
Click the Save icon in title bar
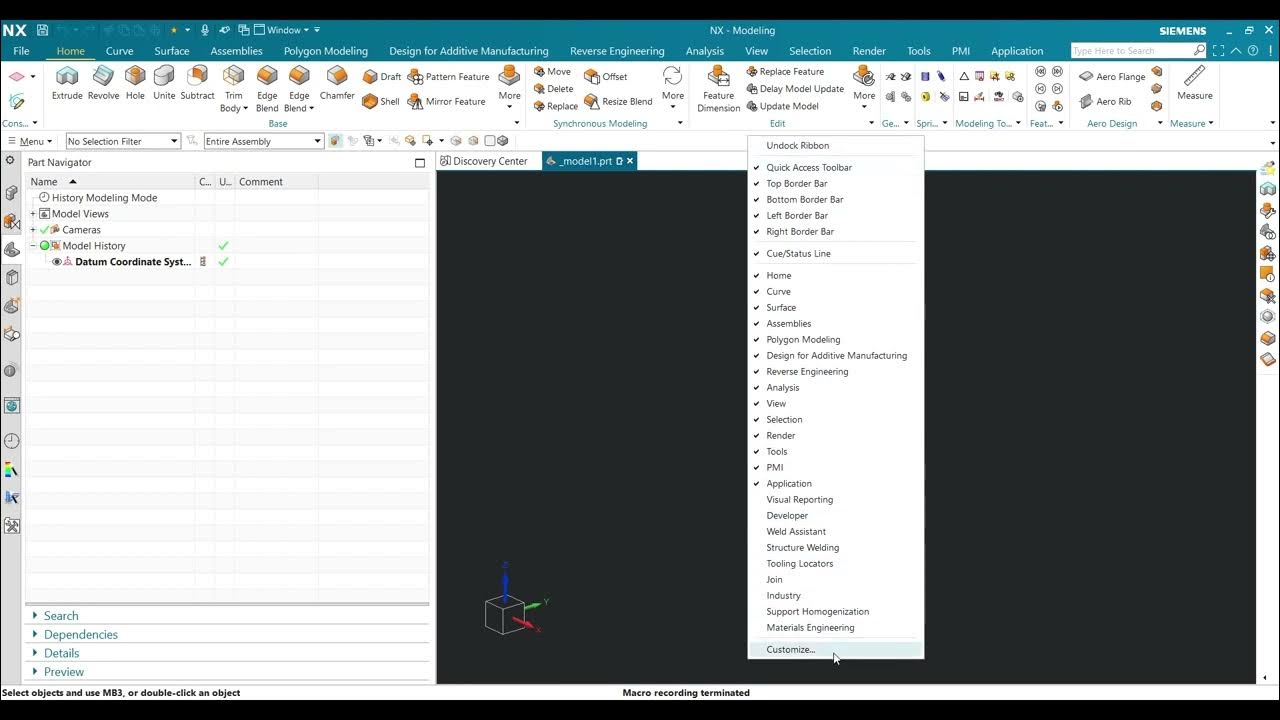tap(43, 30)
